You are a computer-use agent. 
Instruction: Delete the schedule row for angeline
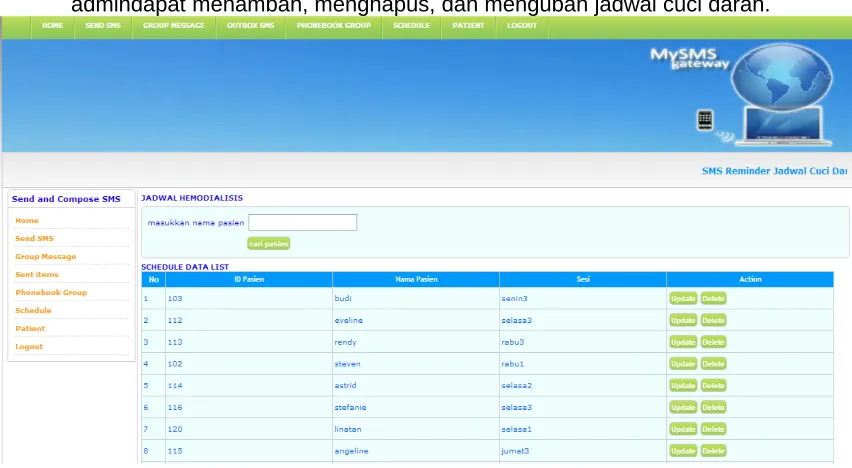(x=713, y=451)
